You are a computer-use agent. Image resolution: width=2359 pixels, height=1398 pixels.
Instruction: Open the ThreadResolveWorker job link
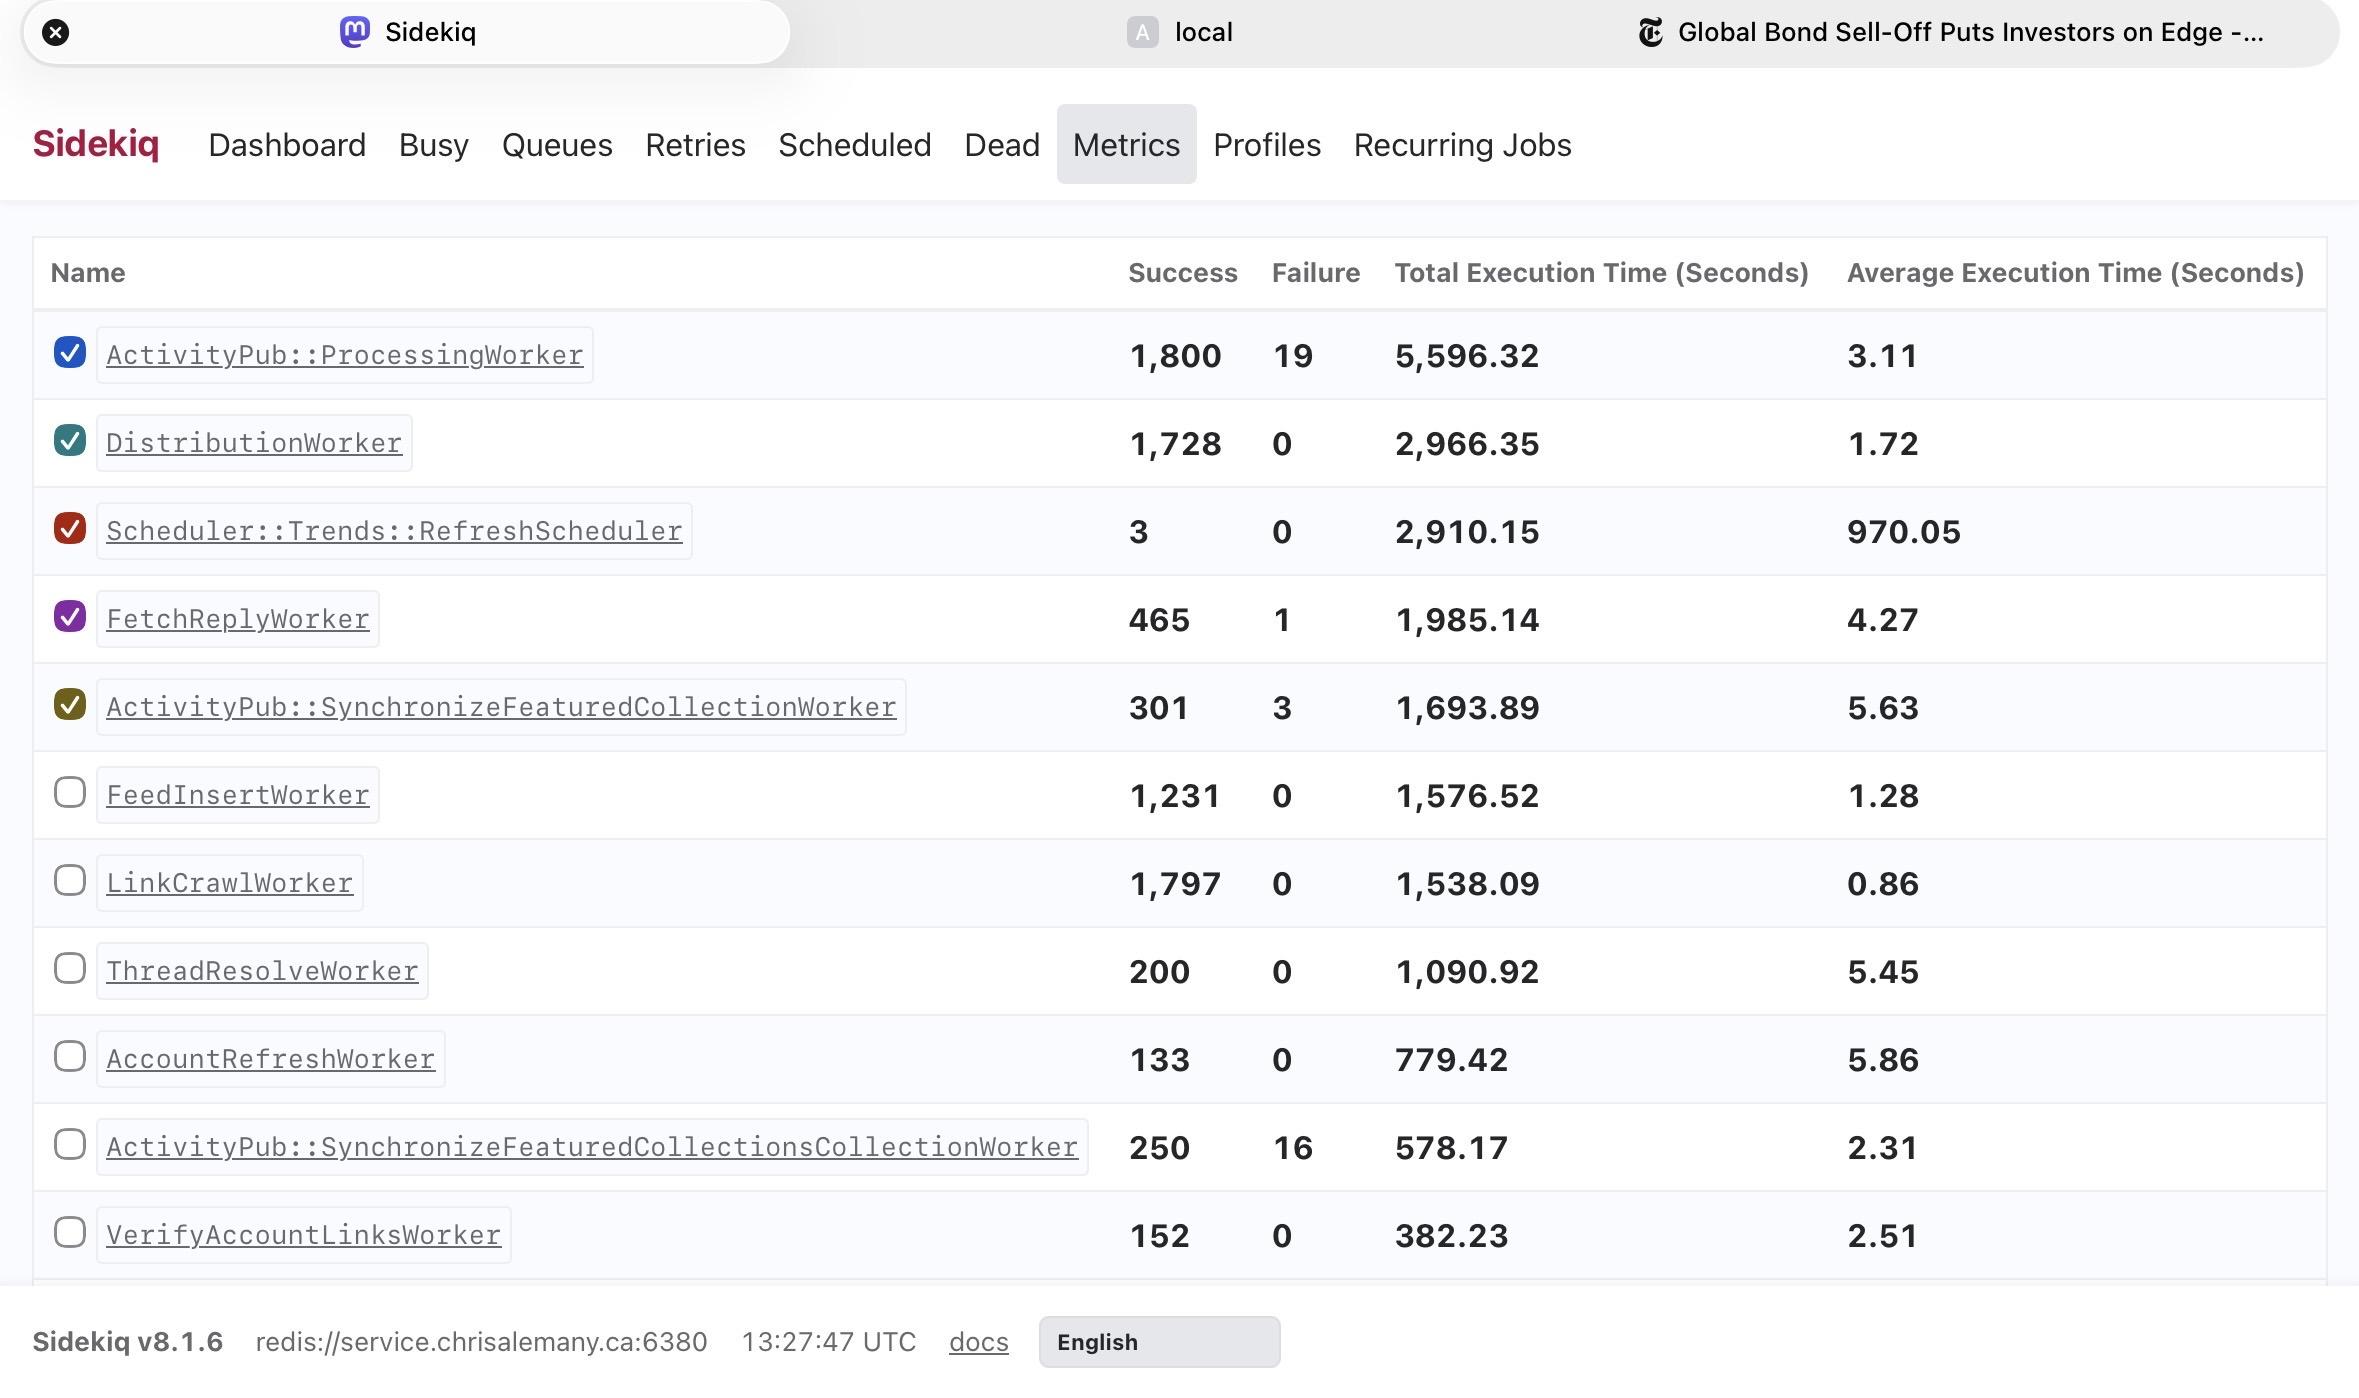tap(262, 971)
